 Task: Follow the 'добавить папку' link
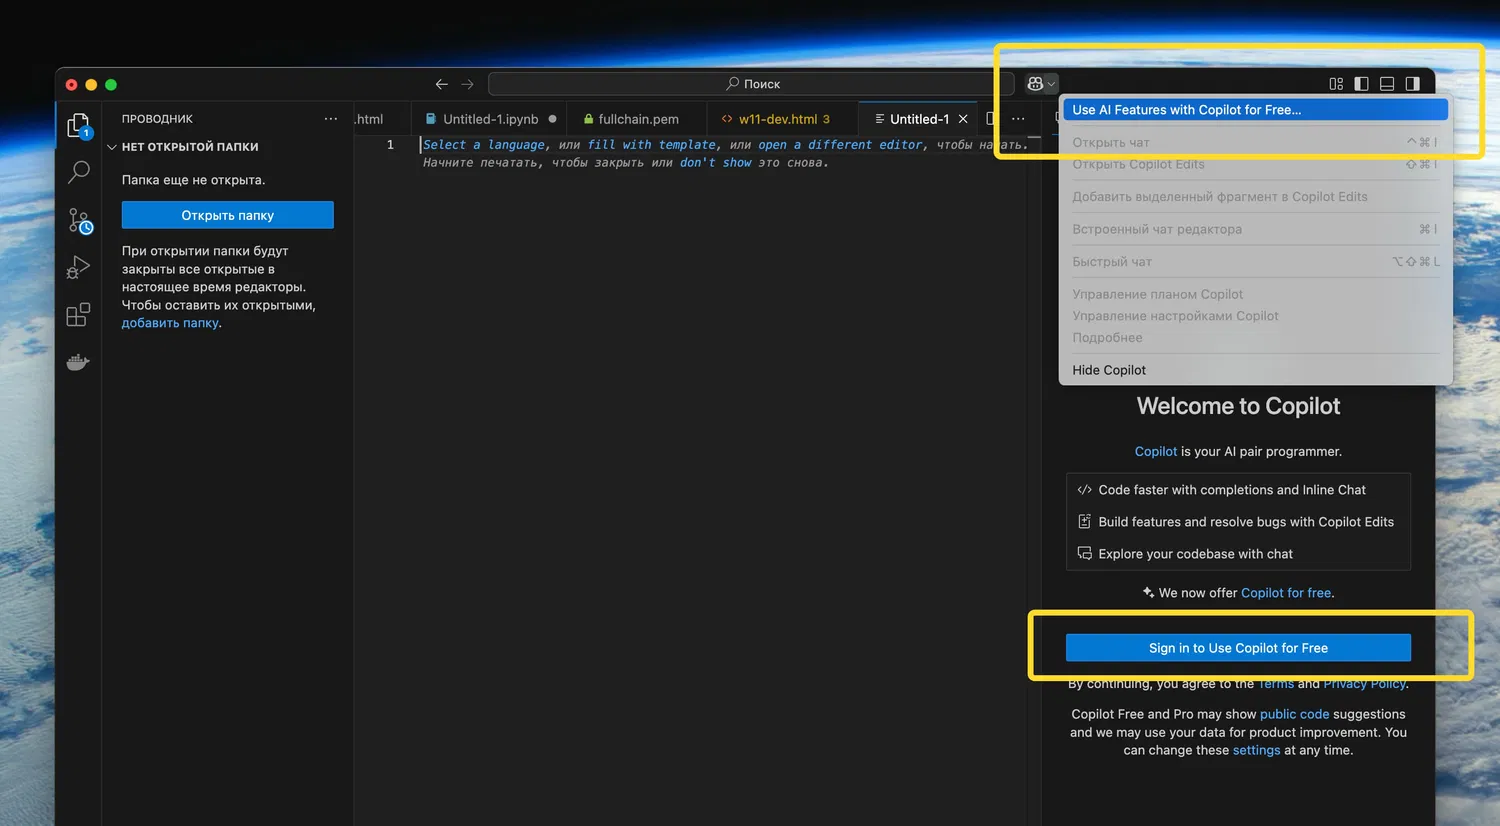[170, 323]
